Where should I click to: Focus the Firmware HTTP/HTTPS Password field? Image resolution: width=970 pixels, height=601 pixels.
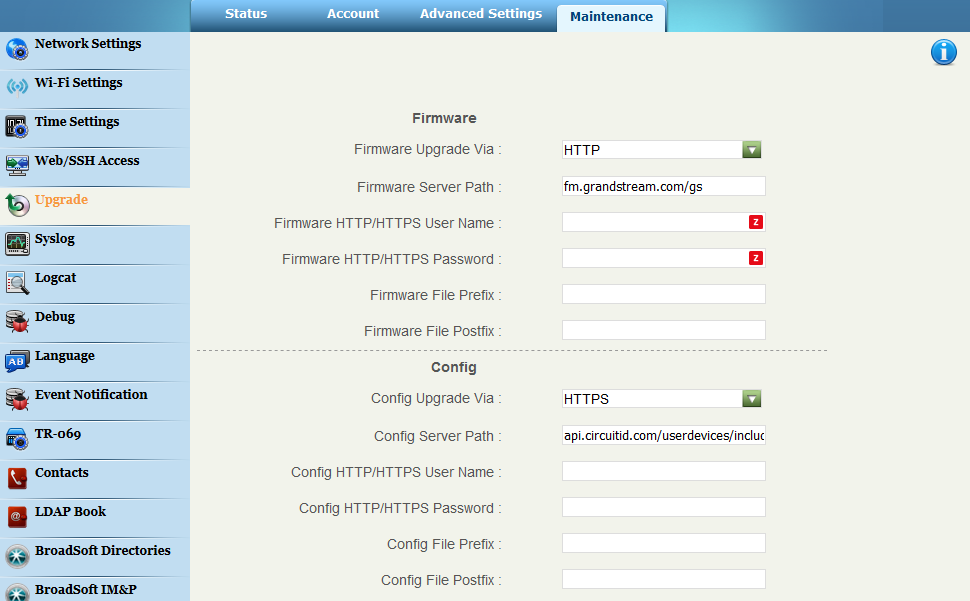pos(664,258)
